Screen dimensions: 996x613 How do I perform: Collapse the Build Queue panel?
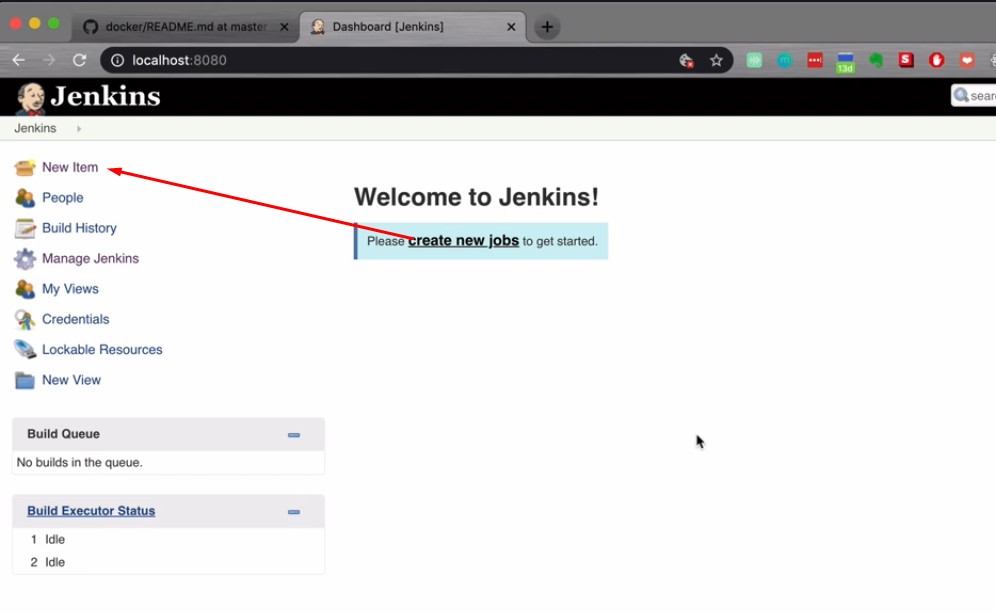click(x=294, y=434)
